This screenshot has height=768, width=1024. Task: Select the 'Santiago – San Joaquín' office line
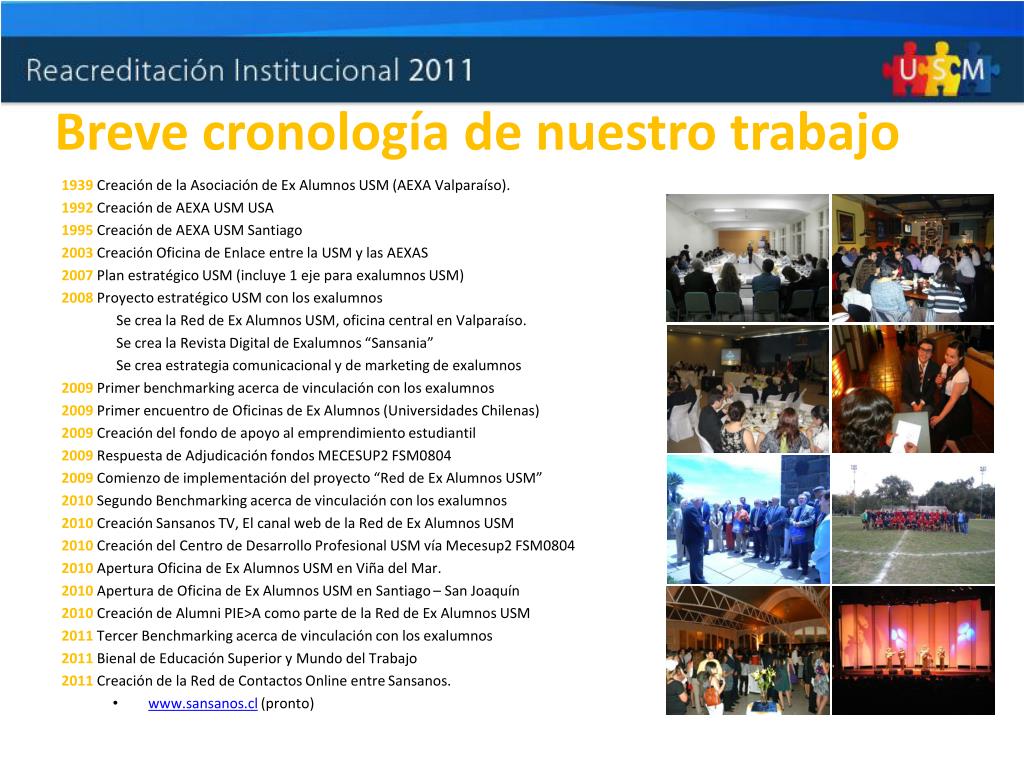[x=291, y=590]
